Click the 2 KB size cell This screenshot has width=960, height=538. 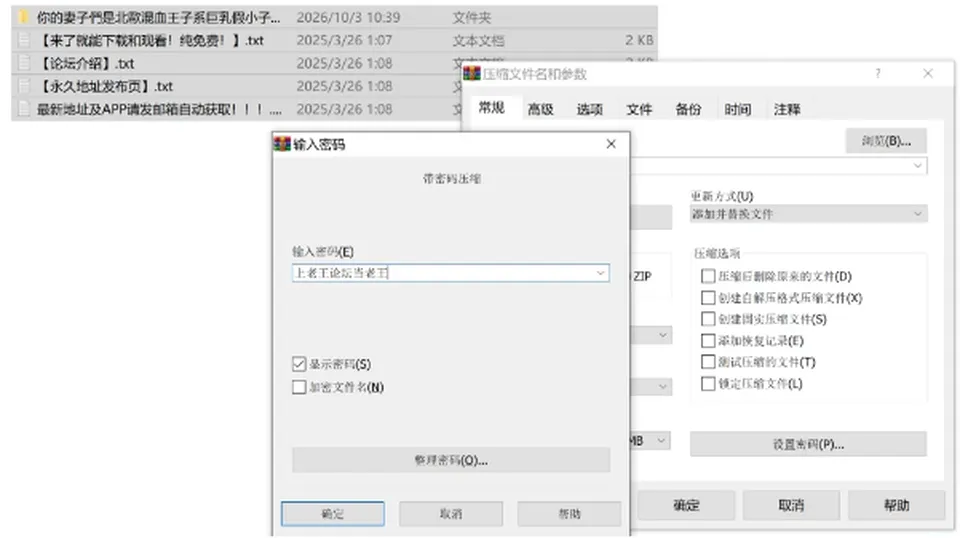(x=639, y=40)
